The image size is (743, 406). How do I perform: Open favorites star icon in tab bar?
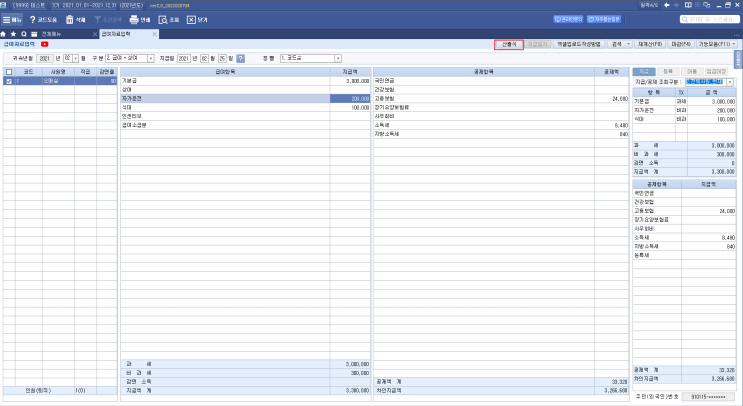tap(13, 34)
